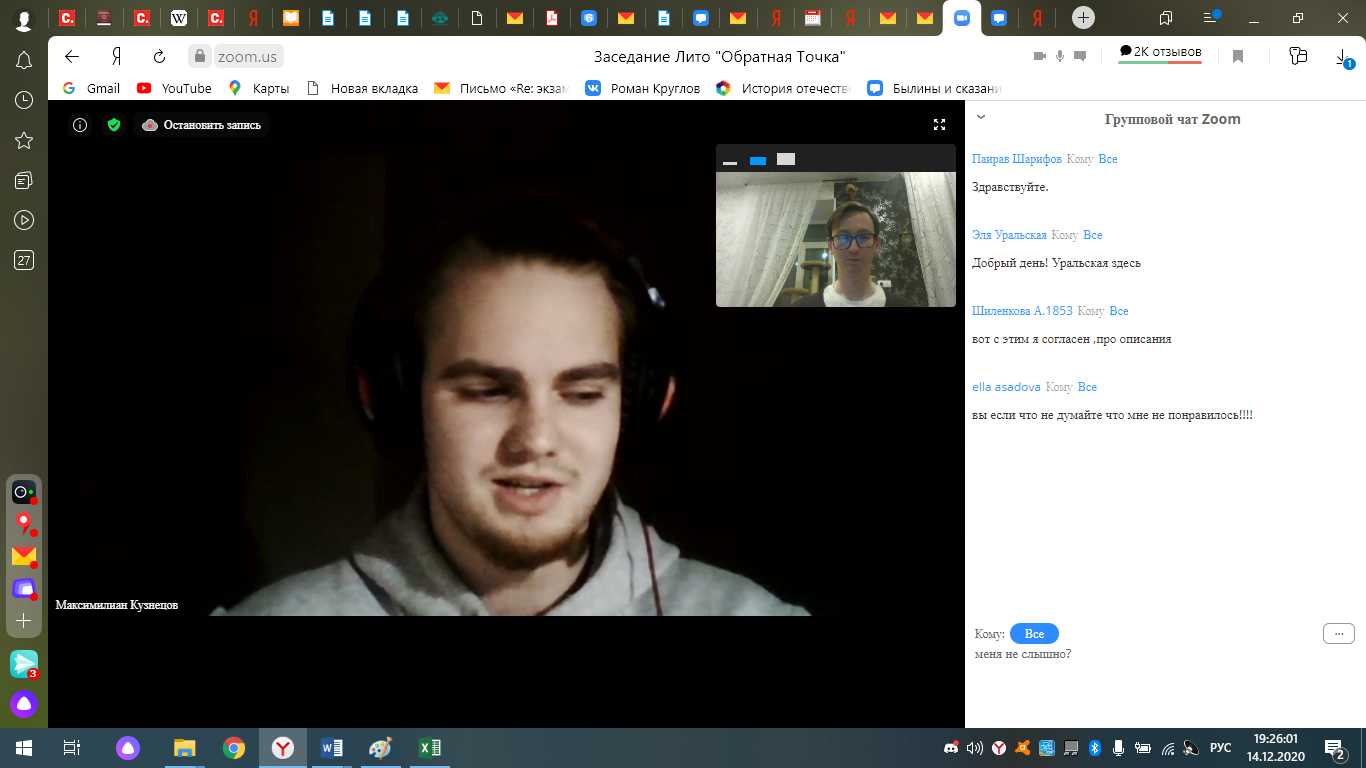Click the chat message input field
The image size is (1366, 768).
pyautogui.click(x=1165, y=654)
